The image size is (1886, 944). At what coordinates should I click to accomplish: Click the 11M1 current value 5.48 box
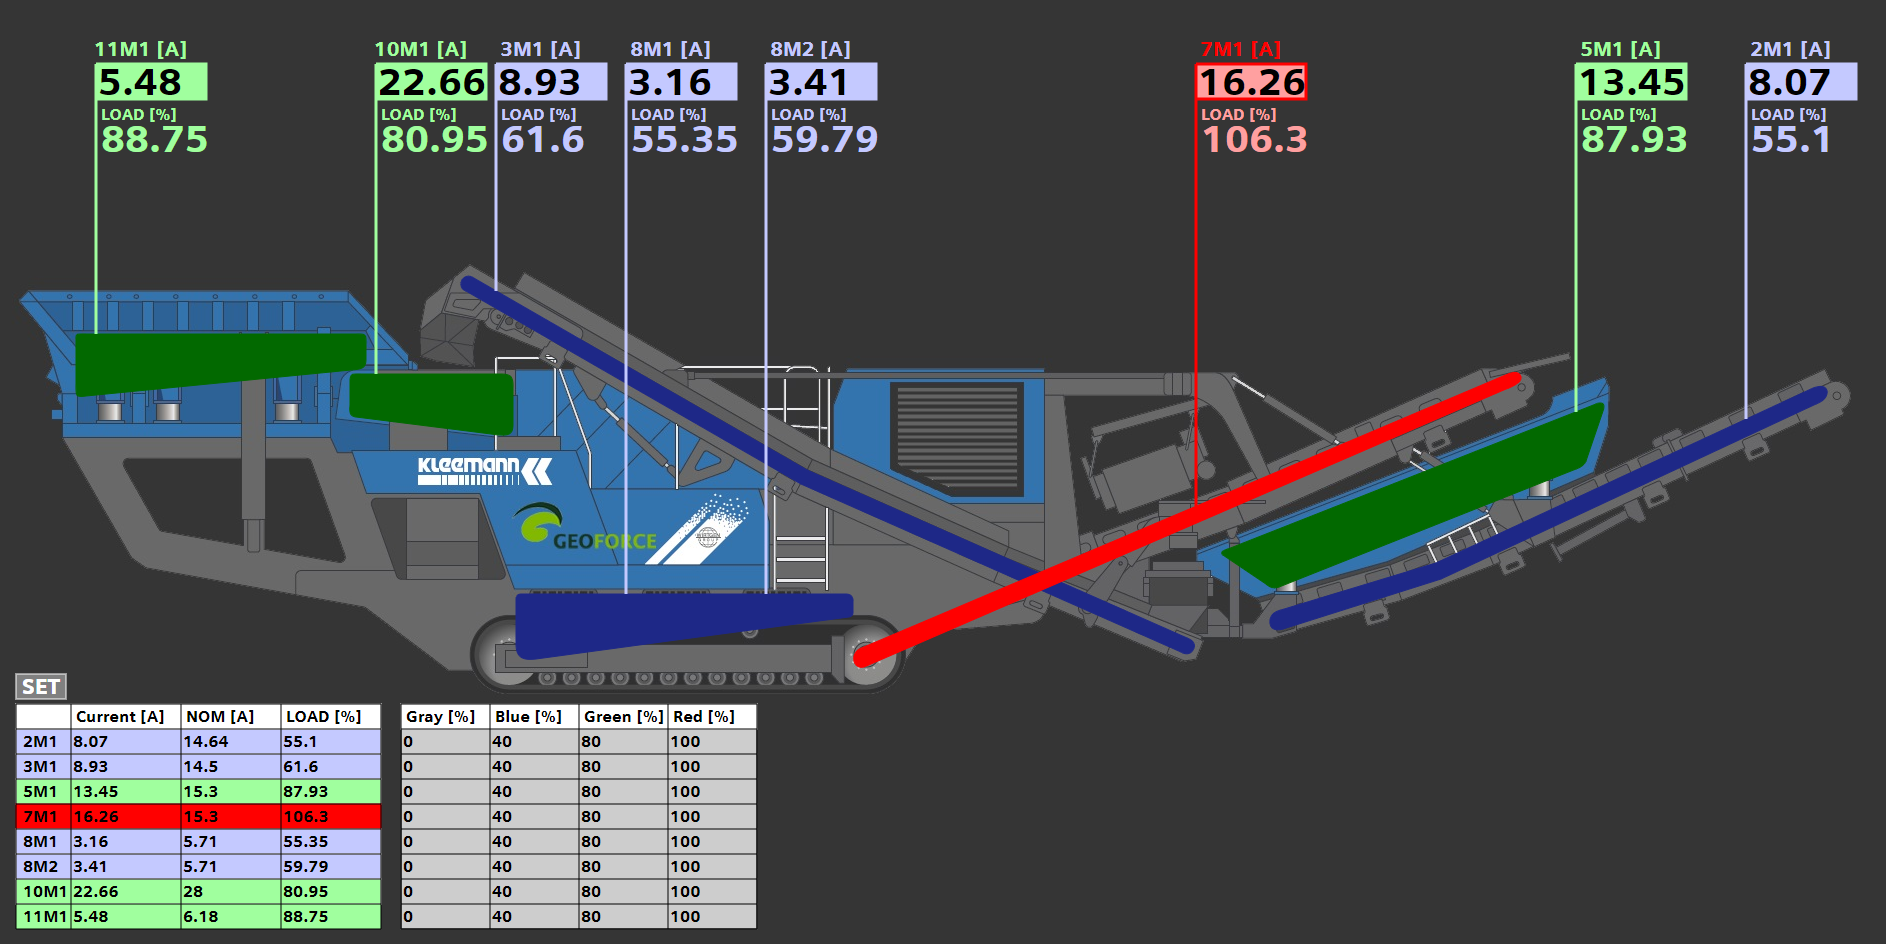point(151,82)
